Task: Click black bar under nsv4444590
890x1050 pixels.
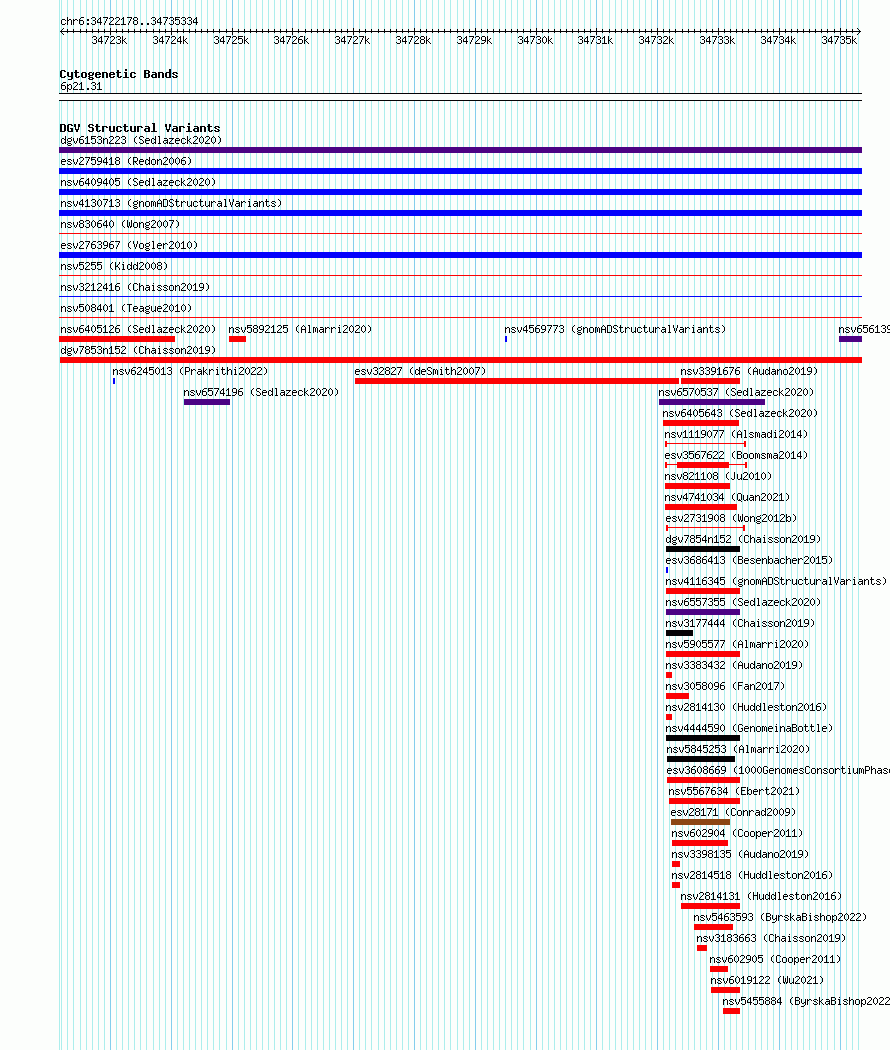Action: [x=703, y=738]
